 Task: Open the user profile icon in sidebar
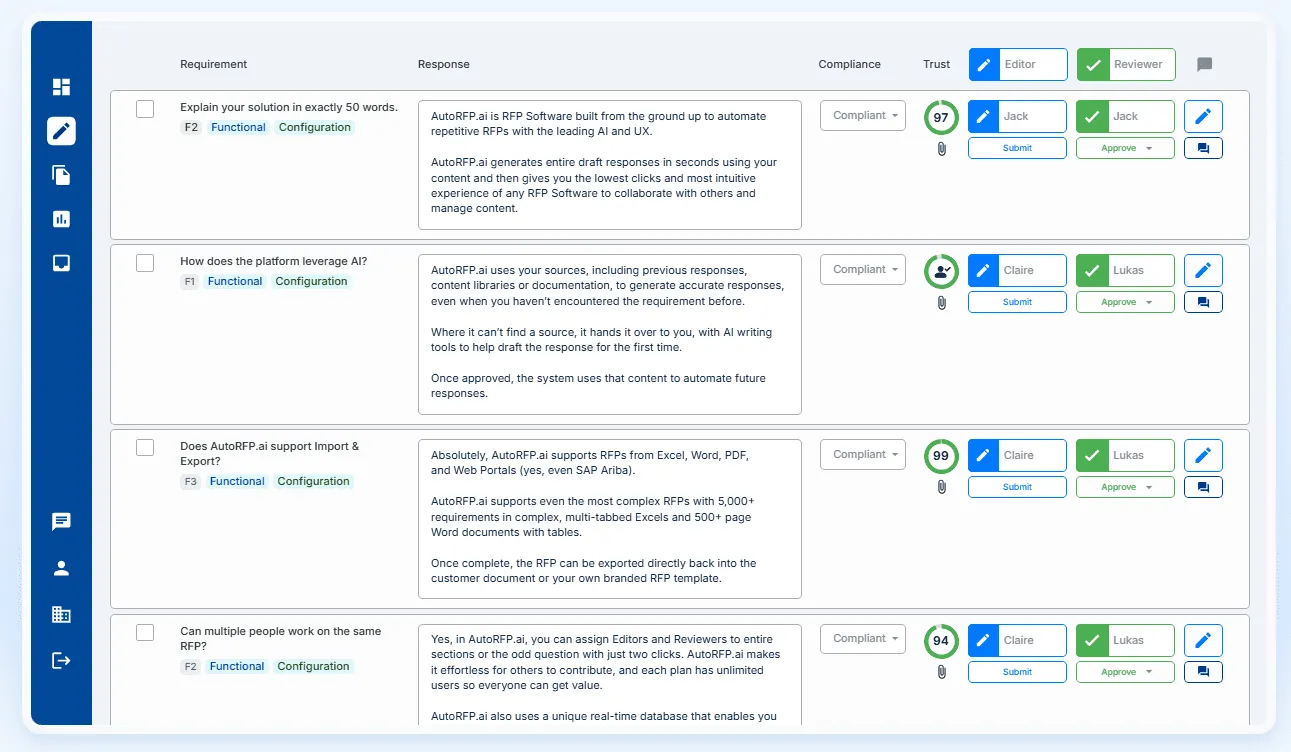point(61,568)
